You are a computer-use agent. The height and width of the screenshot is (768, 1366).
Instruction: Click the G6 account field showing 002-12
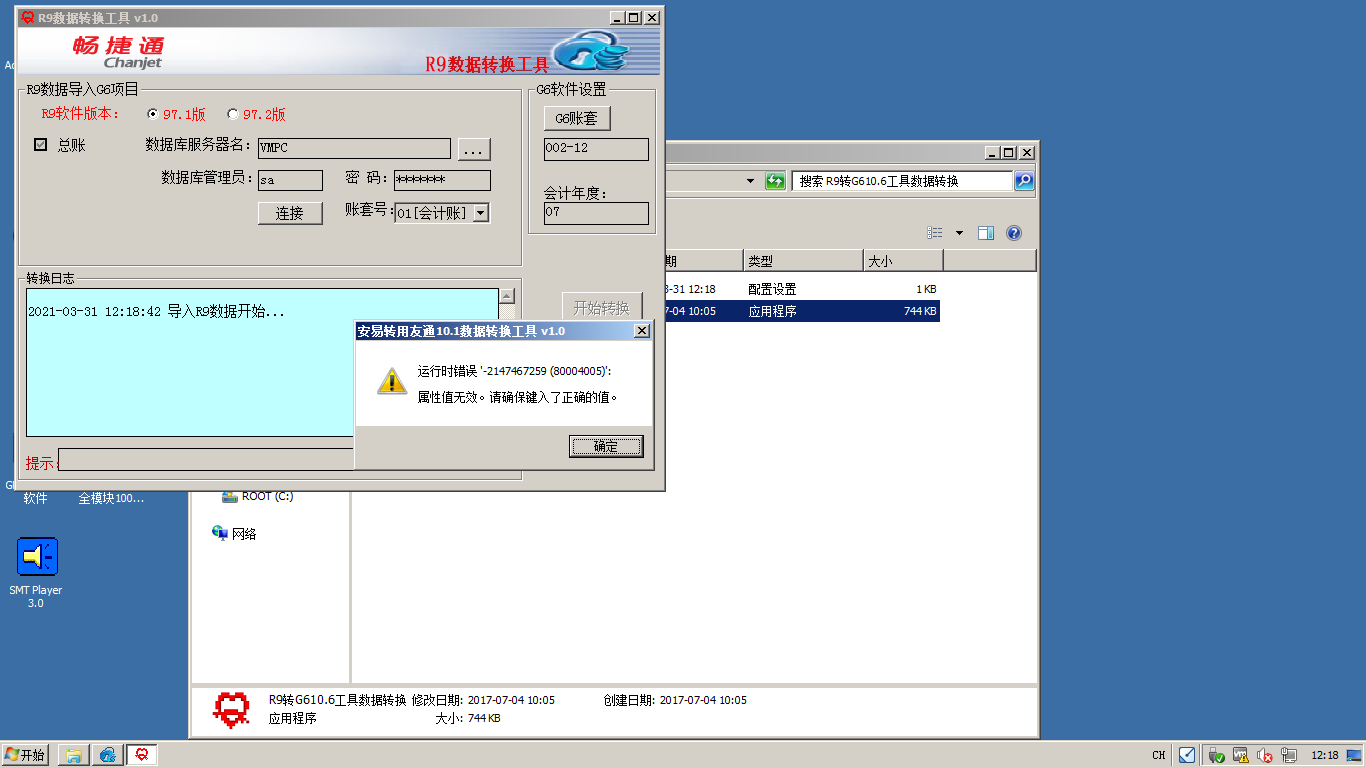(x=596, y=149)
